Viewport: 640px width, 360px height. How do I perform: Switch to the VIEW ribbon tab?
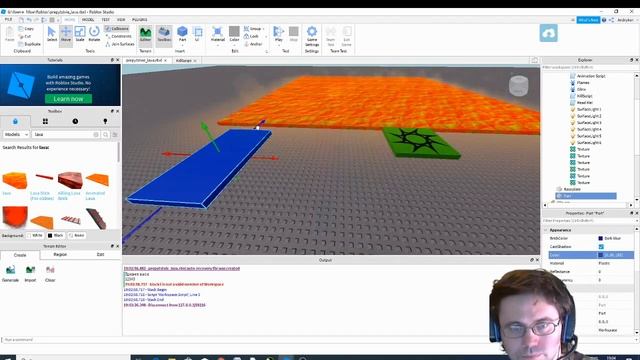[x=121, y=20]
